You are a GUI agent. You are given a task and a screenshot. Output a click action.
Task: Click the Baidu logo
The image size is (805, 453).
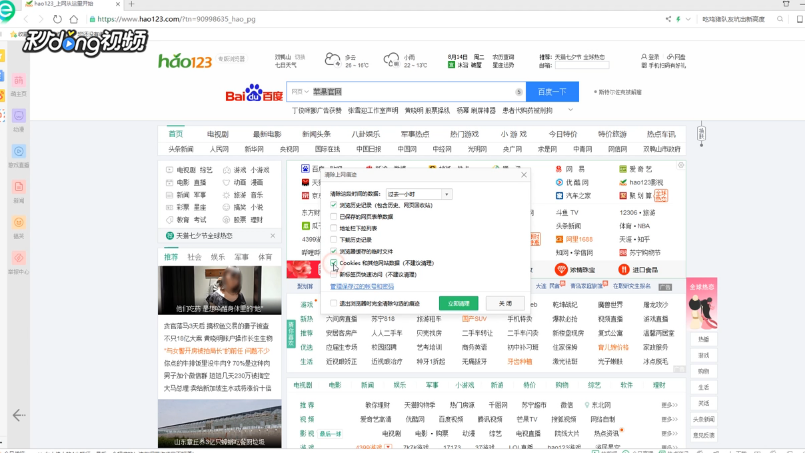pyautogui.click(x=254, y=93)
